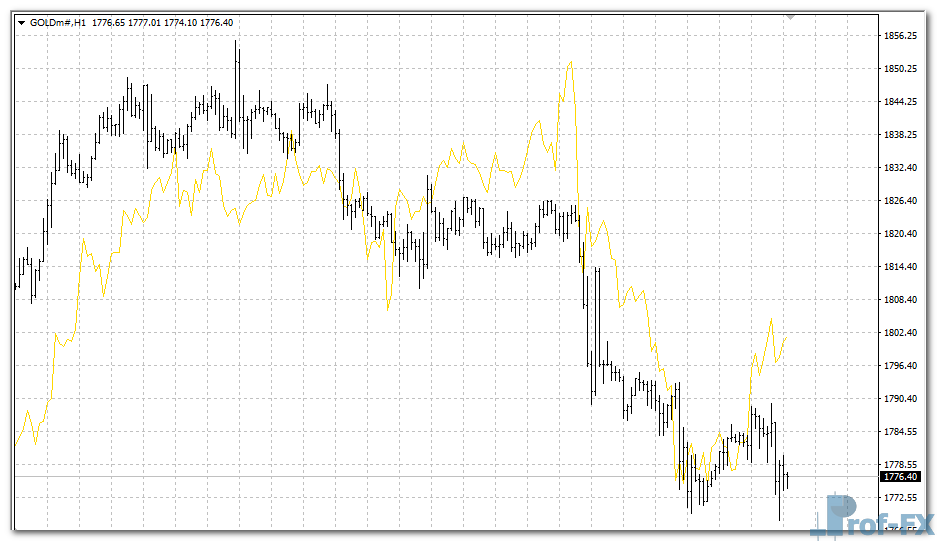Click the GOLDm#,H1 chart title text
This screenshot has width=937, height=541.
(58, 22)
